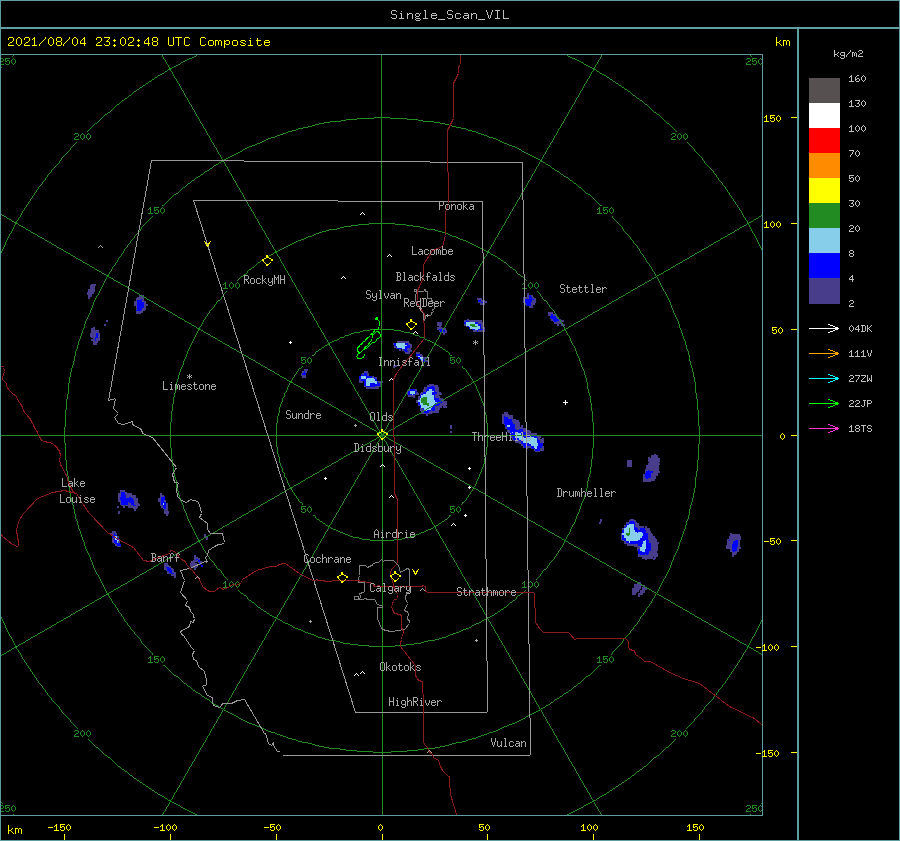Click the green storm track outline near Innisfail

(368, 340)
